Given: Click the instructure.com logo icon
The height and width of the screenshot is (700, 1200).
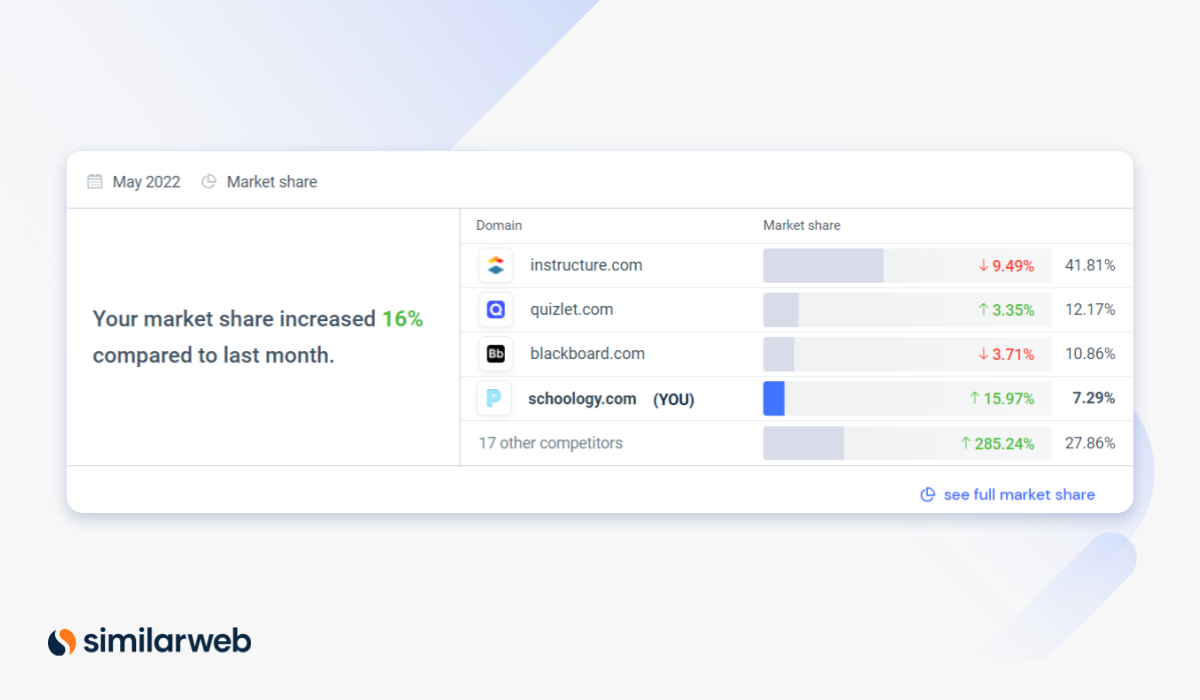Looking at the screenshot, I should (495, 266).
